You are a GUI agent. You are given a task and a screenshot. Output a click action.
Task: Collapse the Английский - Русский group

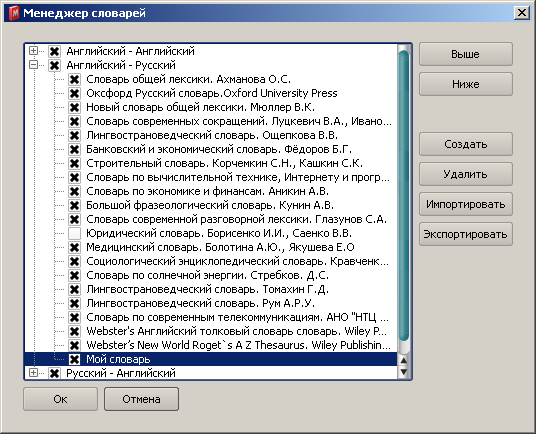tap(33, 65)
